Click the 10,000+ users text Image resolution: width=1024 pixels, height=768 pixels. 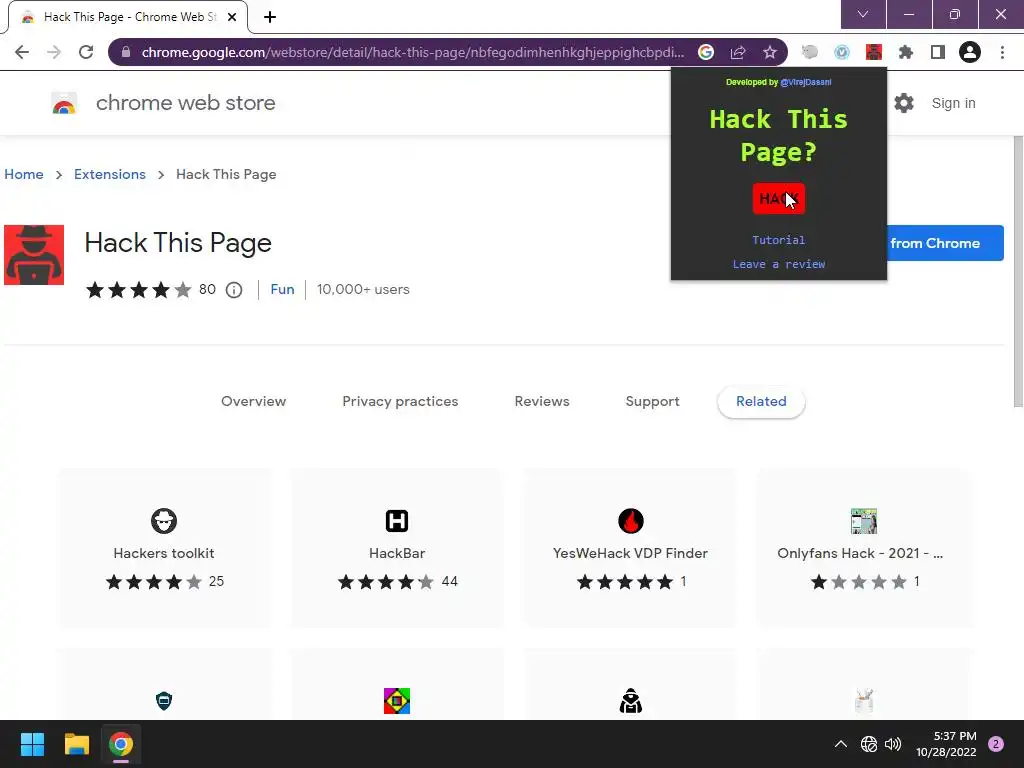363,289
